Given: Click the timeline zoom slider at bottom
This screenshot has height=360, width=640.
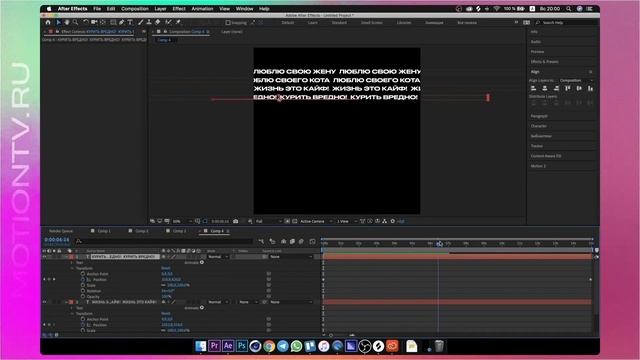Looking at the screenshot, I should coord(341,335).
